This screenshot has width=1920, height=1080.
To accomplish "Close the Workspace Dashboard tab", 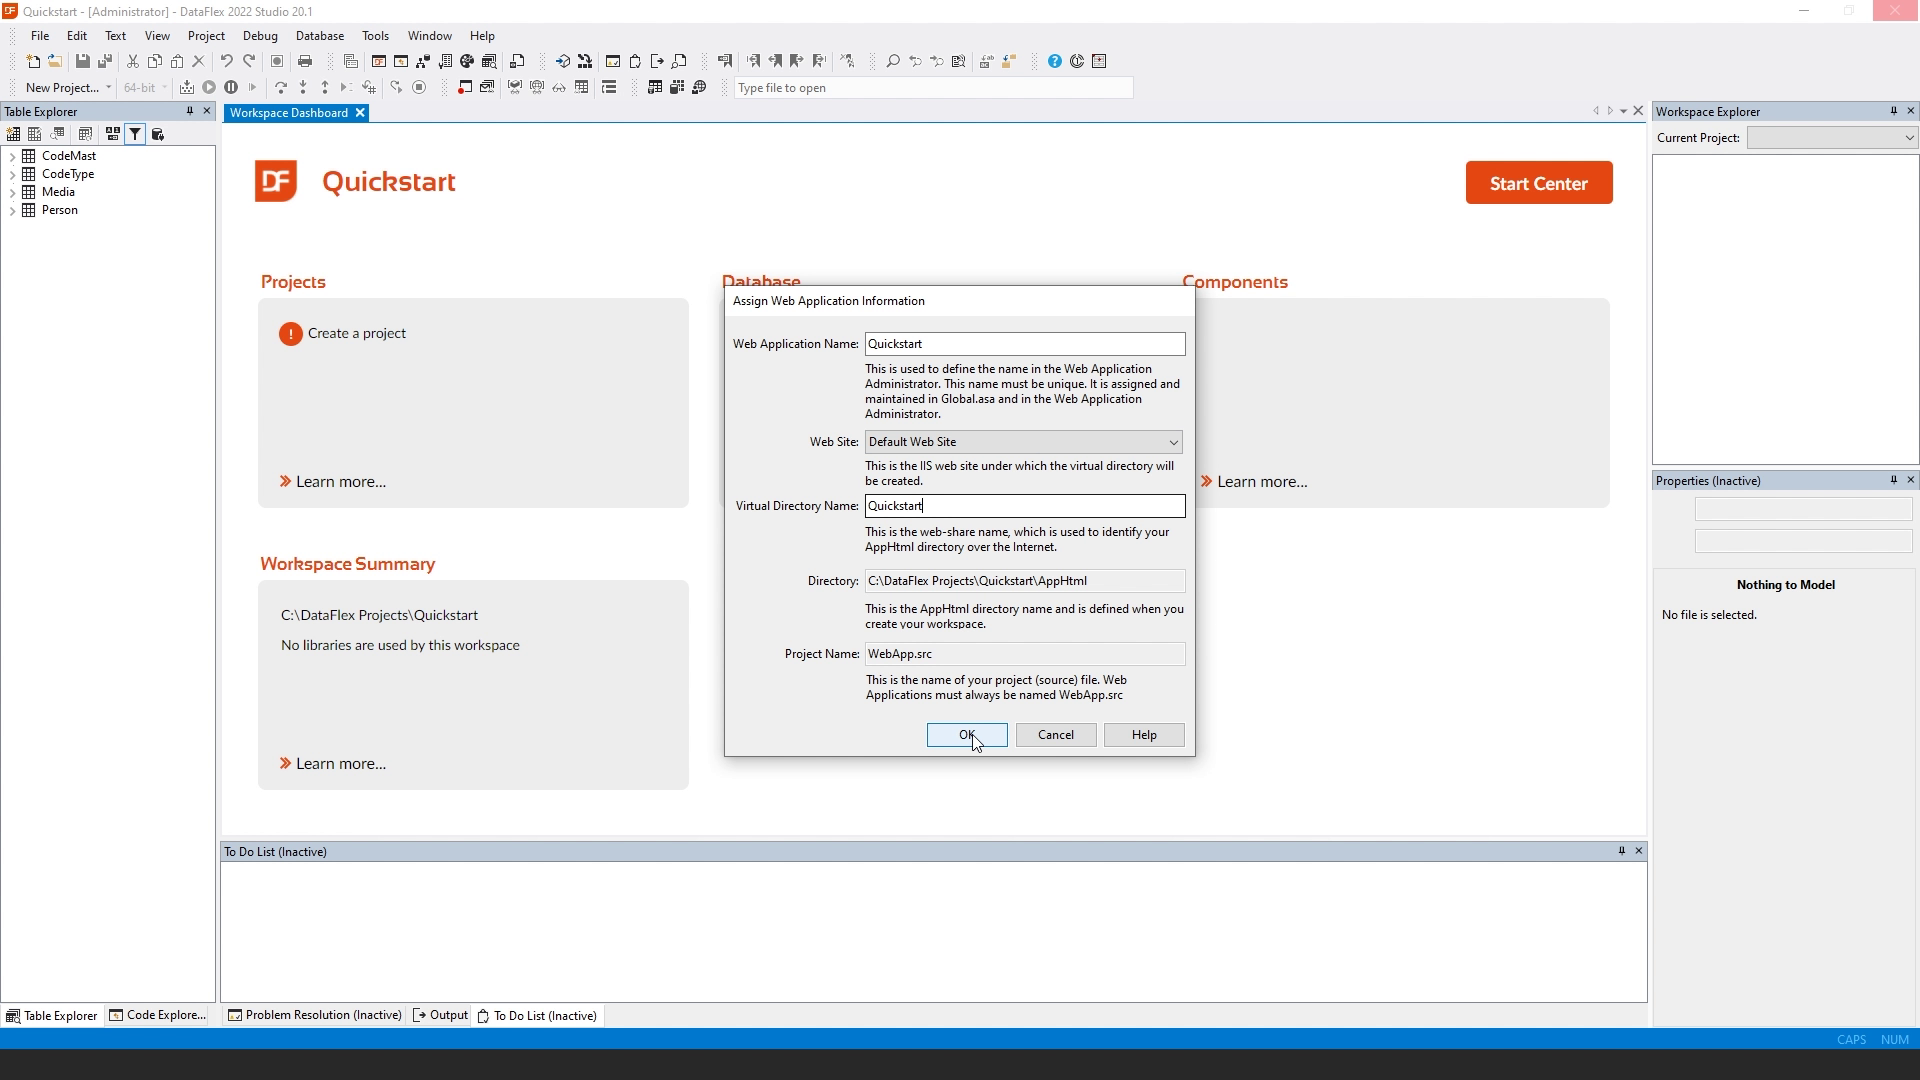I will coord(360,113).
